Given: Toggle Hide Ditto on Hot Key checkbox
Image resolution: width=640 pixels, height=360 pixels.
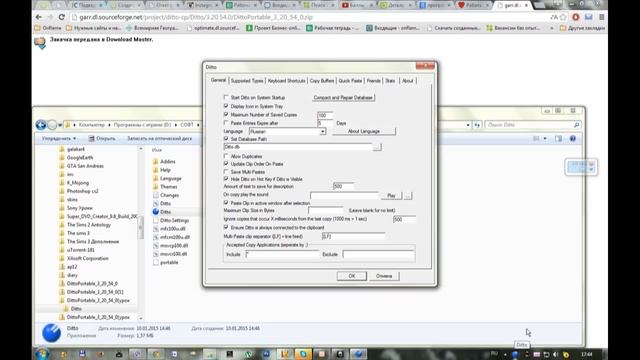Looking at the screenshot, I should (x=226, y=179).
